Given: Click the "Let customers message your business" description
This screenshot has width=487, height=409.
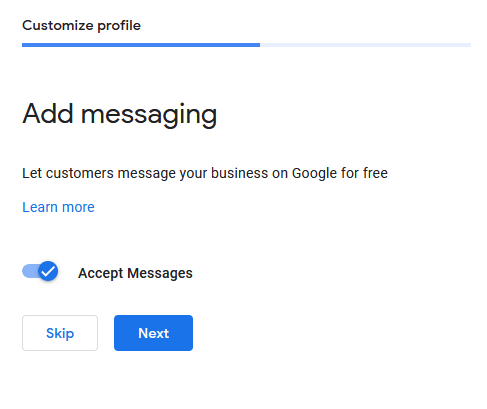Looking at the screenshot, I should click(205, 173).
